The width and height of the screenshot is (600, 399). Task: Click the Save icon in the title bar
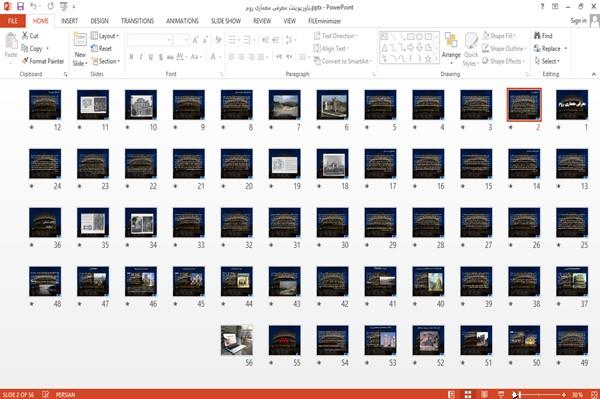point(20,7)
